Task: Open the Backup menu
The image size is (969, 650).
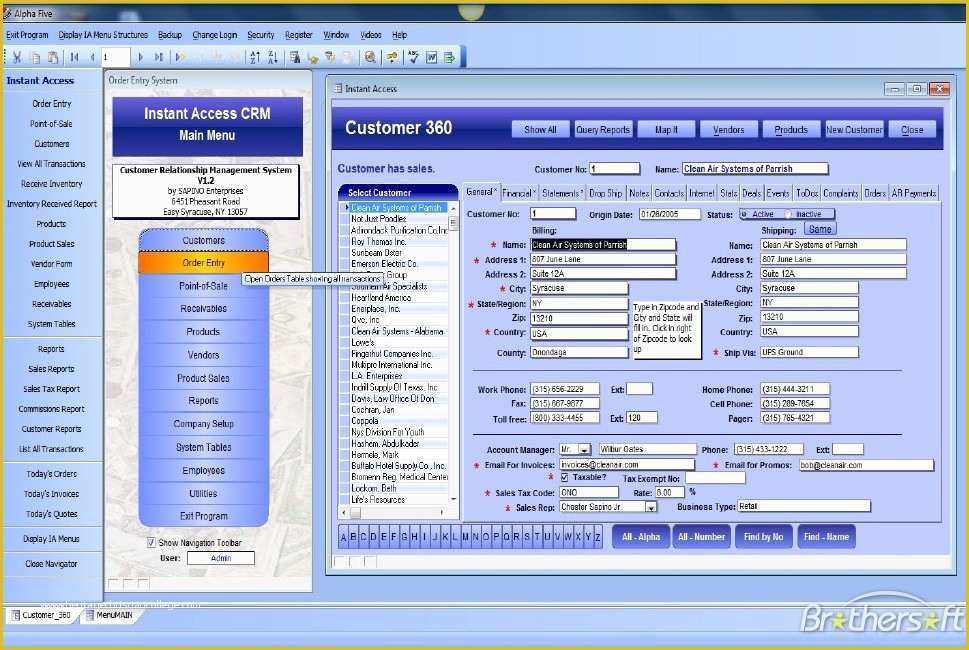Action: [x=169, y=35]
